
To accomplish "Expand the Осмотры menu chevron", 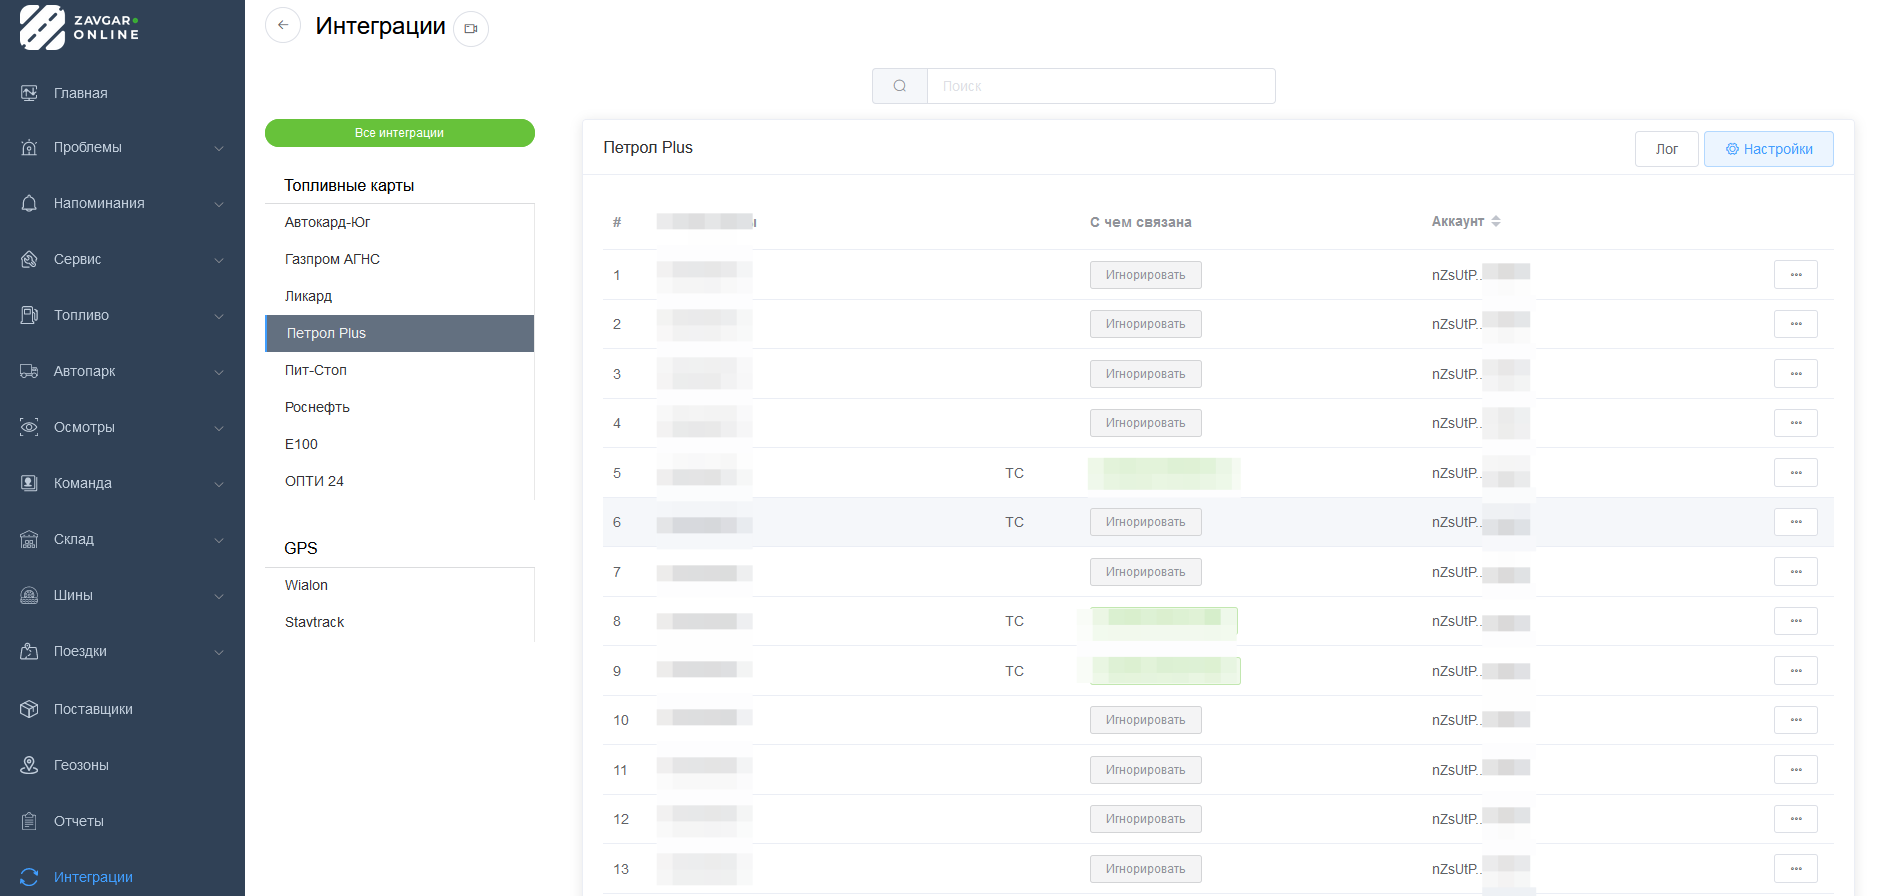I will (219, 428).
